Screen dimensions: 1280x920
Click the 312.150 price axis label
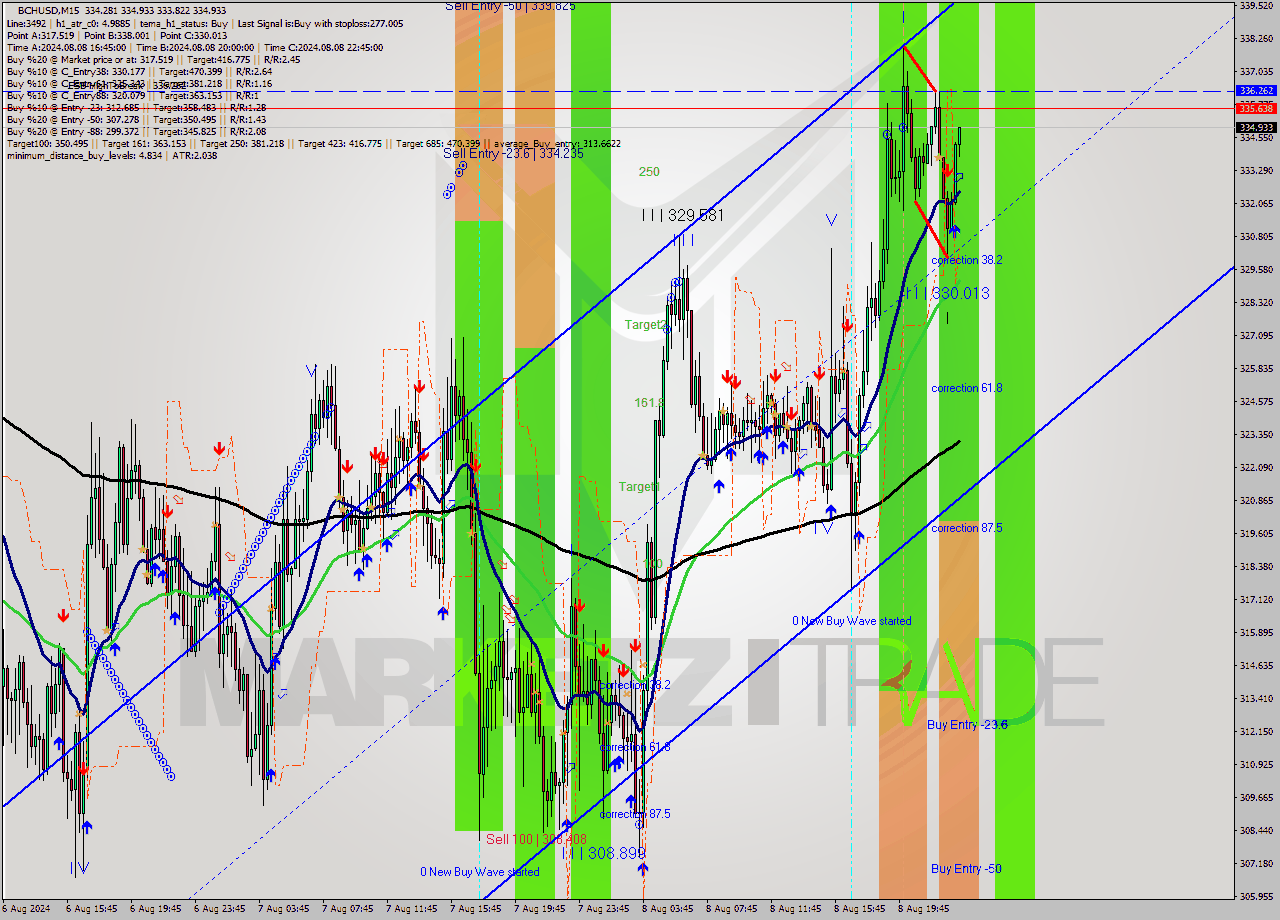pyautogui.click(x=1256, y=732)
